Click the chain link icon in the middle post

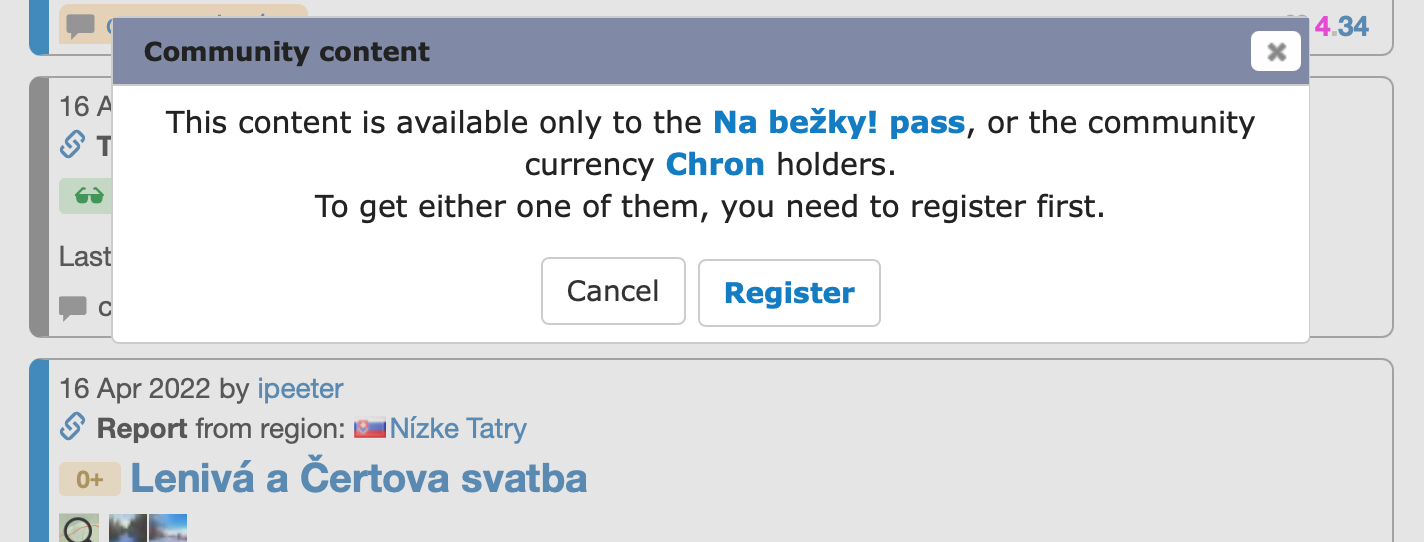click(x=73, y=147)
